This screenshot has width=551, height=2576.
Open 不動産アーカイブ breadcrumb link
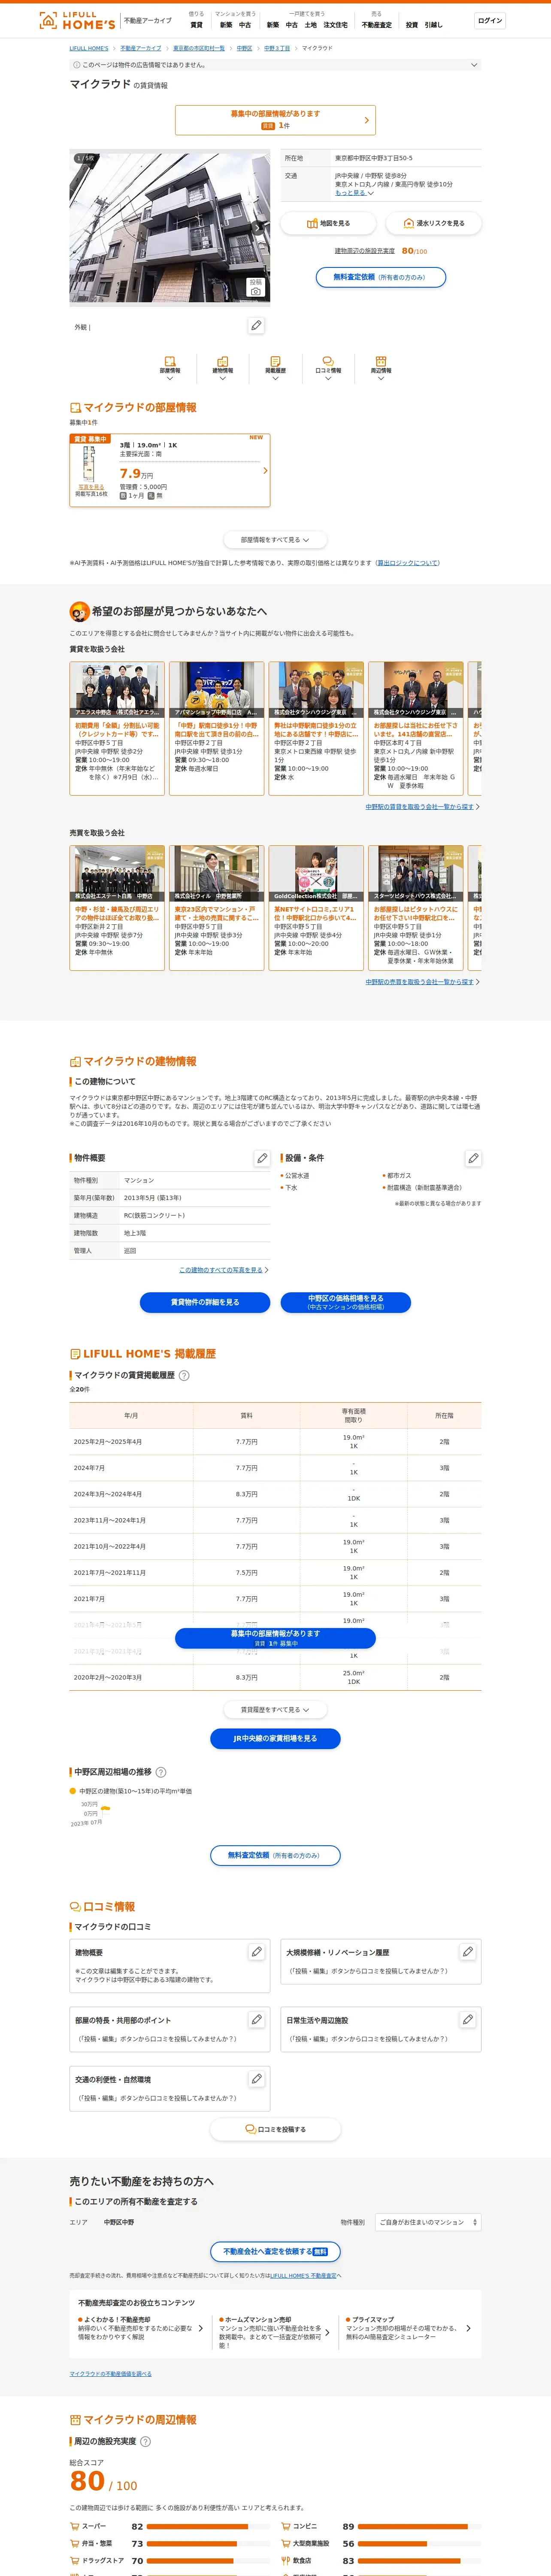click(x=141, y=48)
